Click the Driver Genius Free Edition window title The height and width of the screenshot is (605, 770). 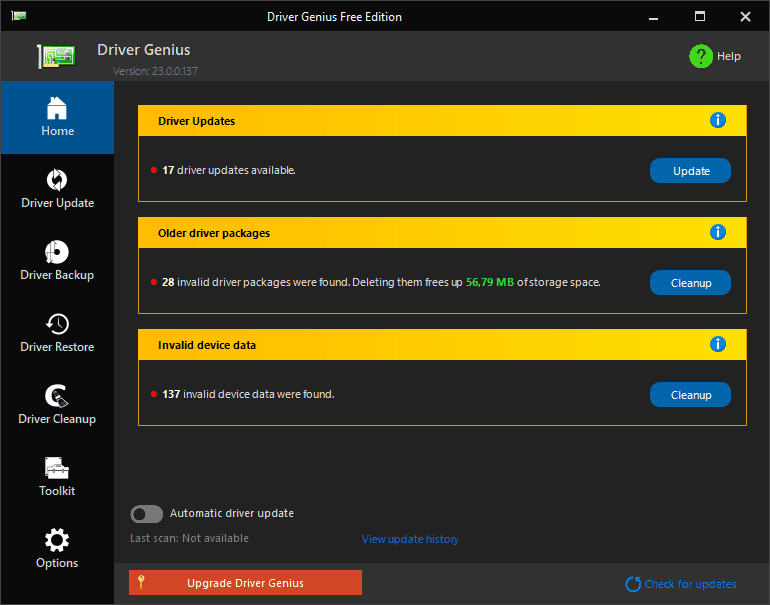point(334,17)
